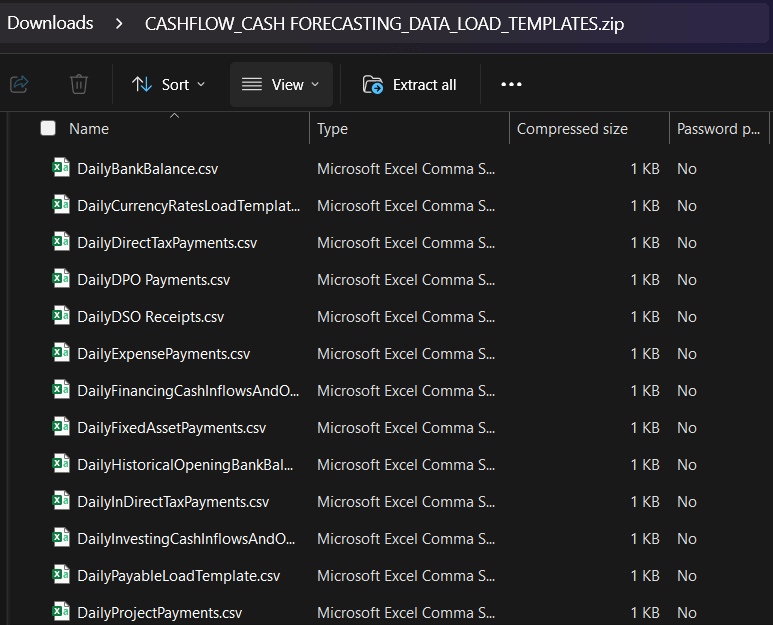This screenshot has height=625, width=773.
Task: Click the Type cell of DailyDPO Payments.csv
Action: click(406, 280)
